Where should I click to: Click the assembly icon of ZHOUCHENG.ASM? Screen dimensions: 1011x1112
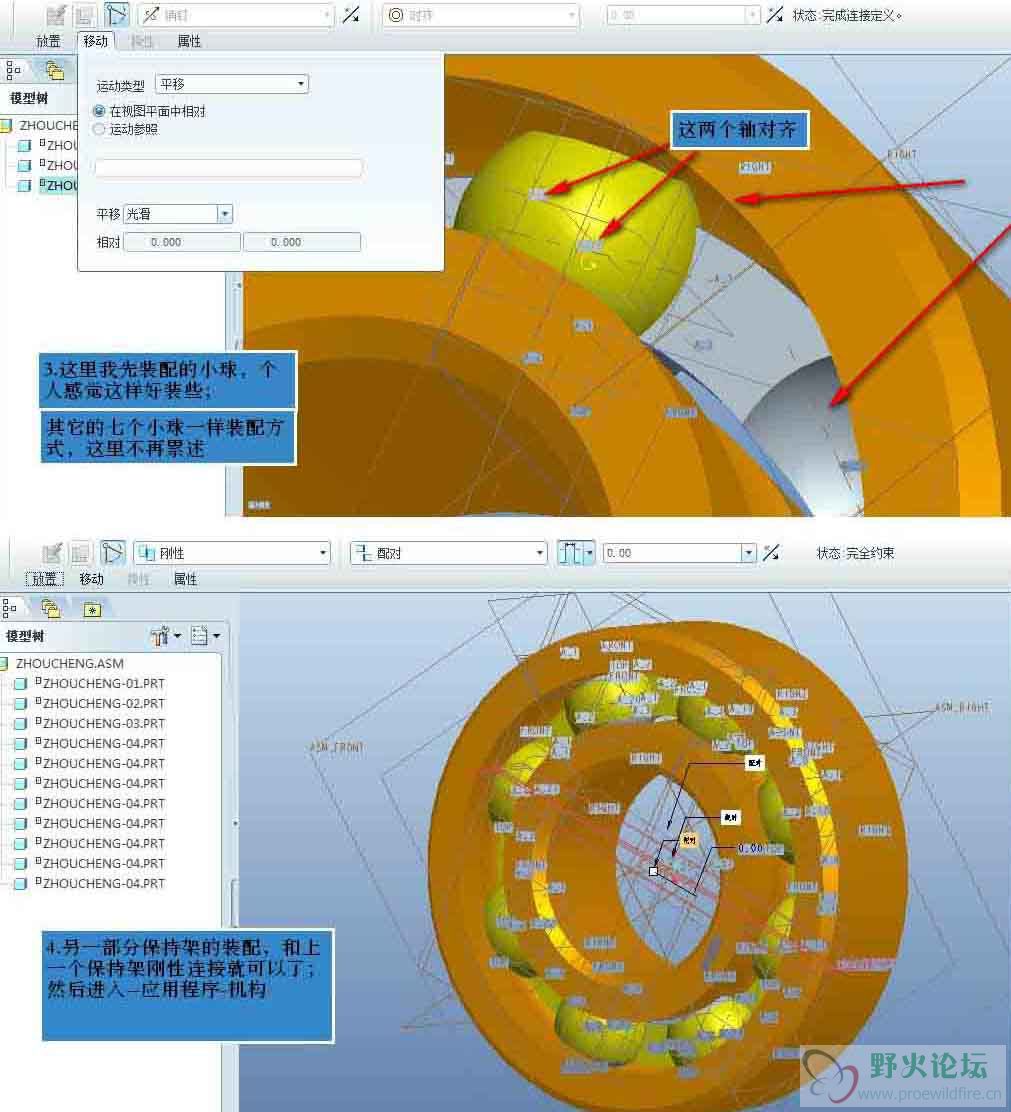(x=5, y=664)
